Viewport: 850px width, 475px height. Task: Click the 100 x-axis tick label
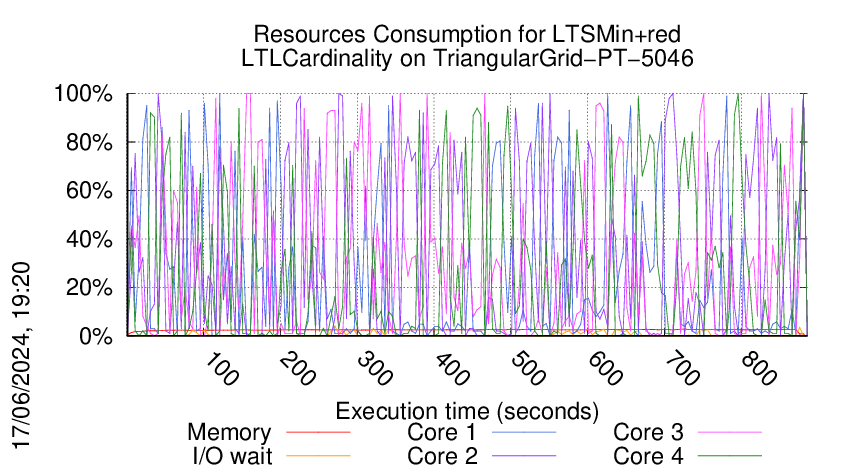[221, 369]
